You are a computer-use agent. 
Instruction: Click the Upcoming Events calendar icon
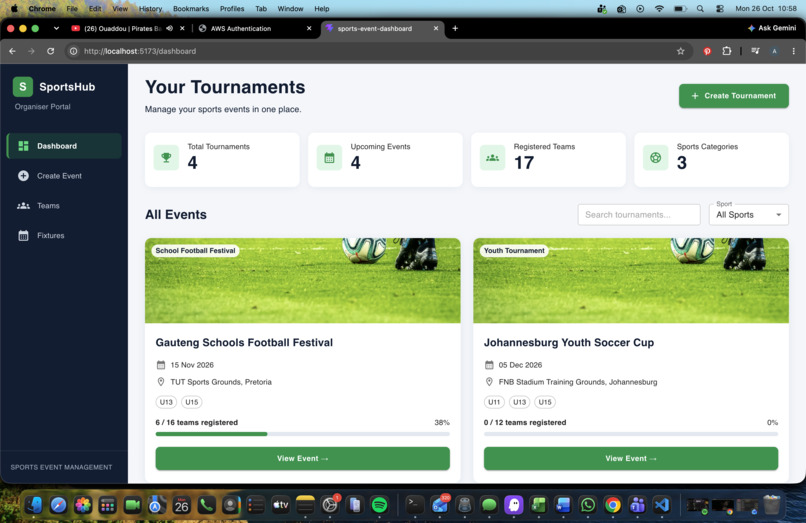coord(329,157)
